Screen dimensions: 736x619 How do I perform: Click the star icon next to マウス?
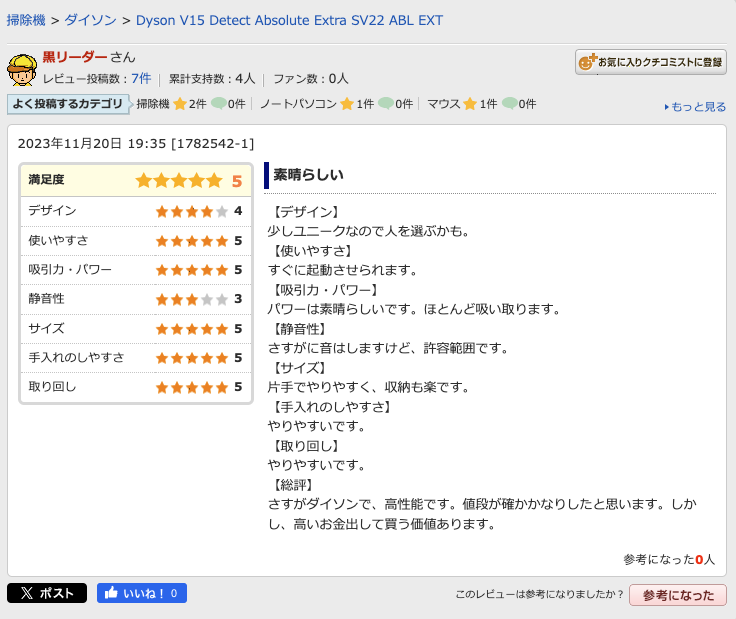click(x=469, y=104)
